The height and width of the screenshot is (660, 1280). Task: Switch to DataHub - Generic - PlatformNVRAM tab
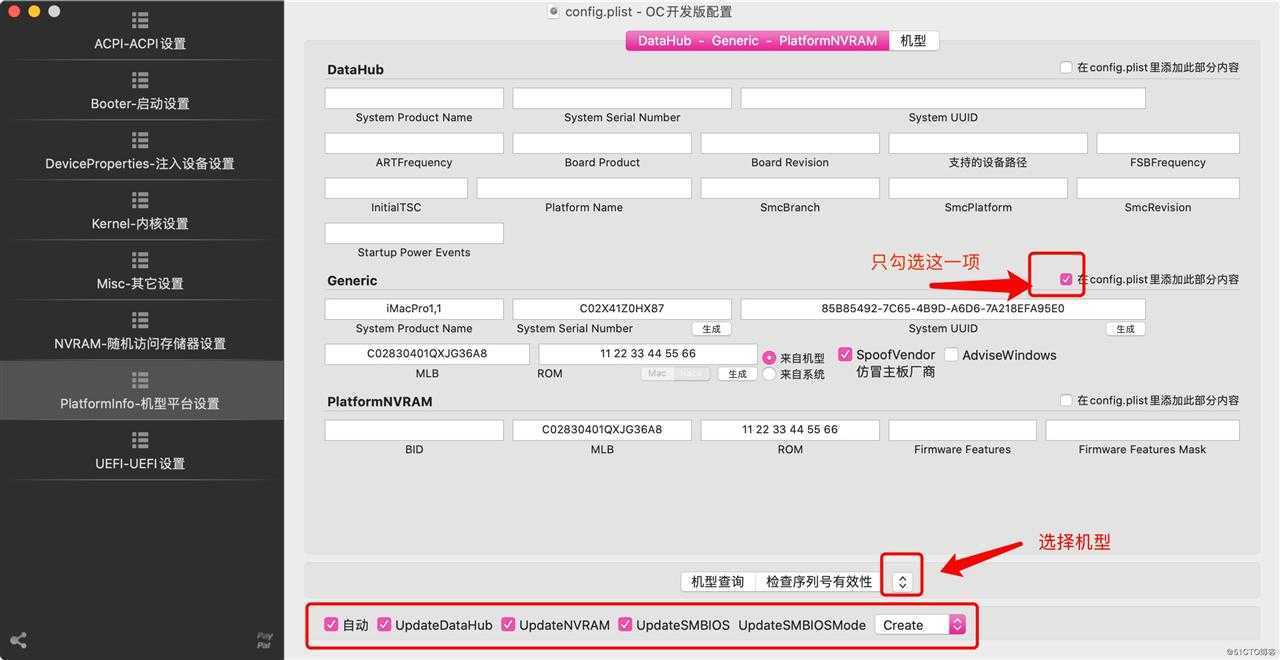tap(757, 40)
